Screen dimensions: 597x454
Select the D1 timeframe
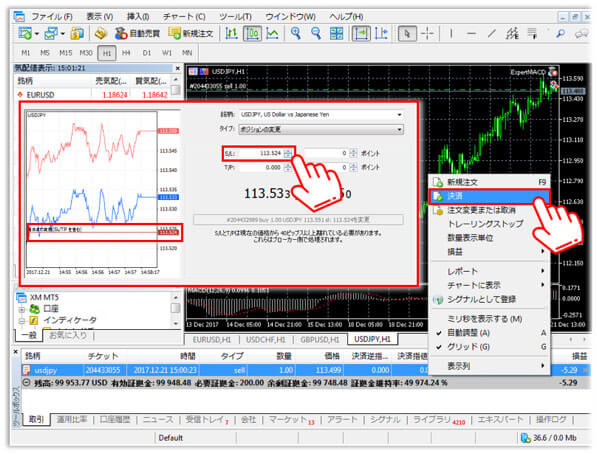click(147, 53)
